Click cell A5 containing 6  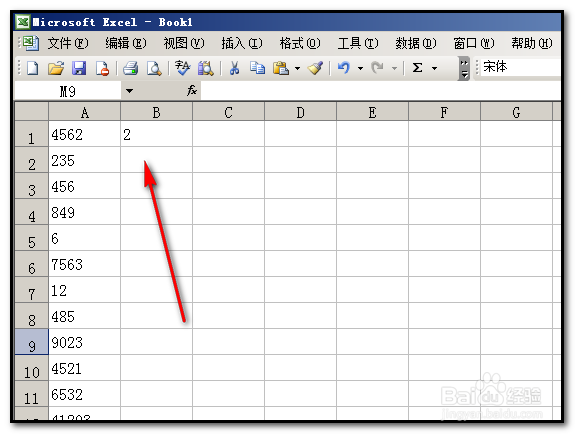pyautogui.click(x=84, y=238)
